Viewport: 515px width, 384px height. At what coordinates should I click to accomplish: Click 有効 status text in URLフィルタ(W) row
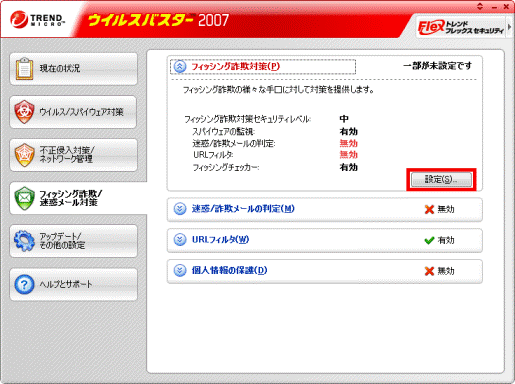point(446,240)
